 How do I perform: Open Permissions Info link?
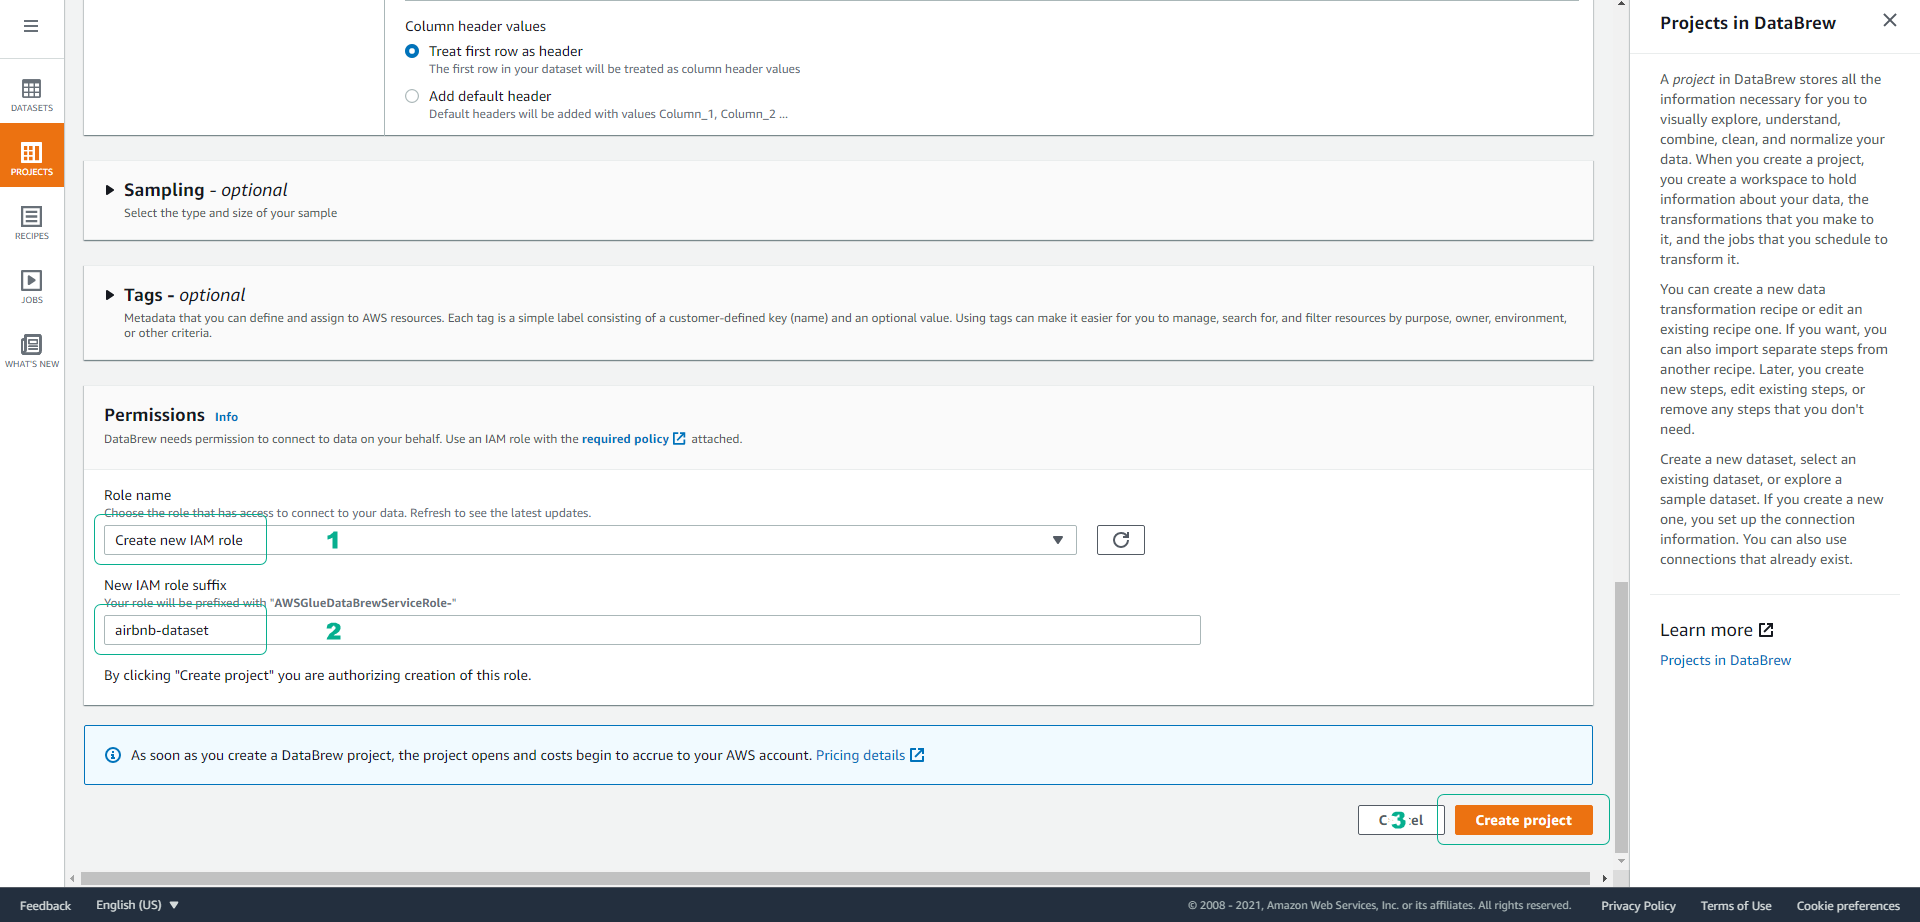[226, 417]
